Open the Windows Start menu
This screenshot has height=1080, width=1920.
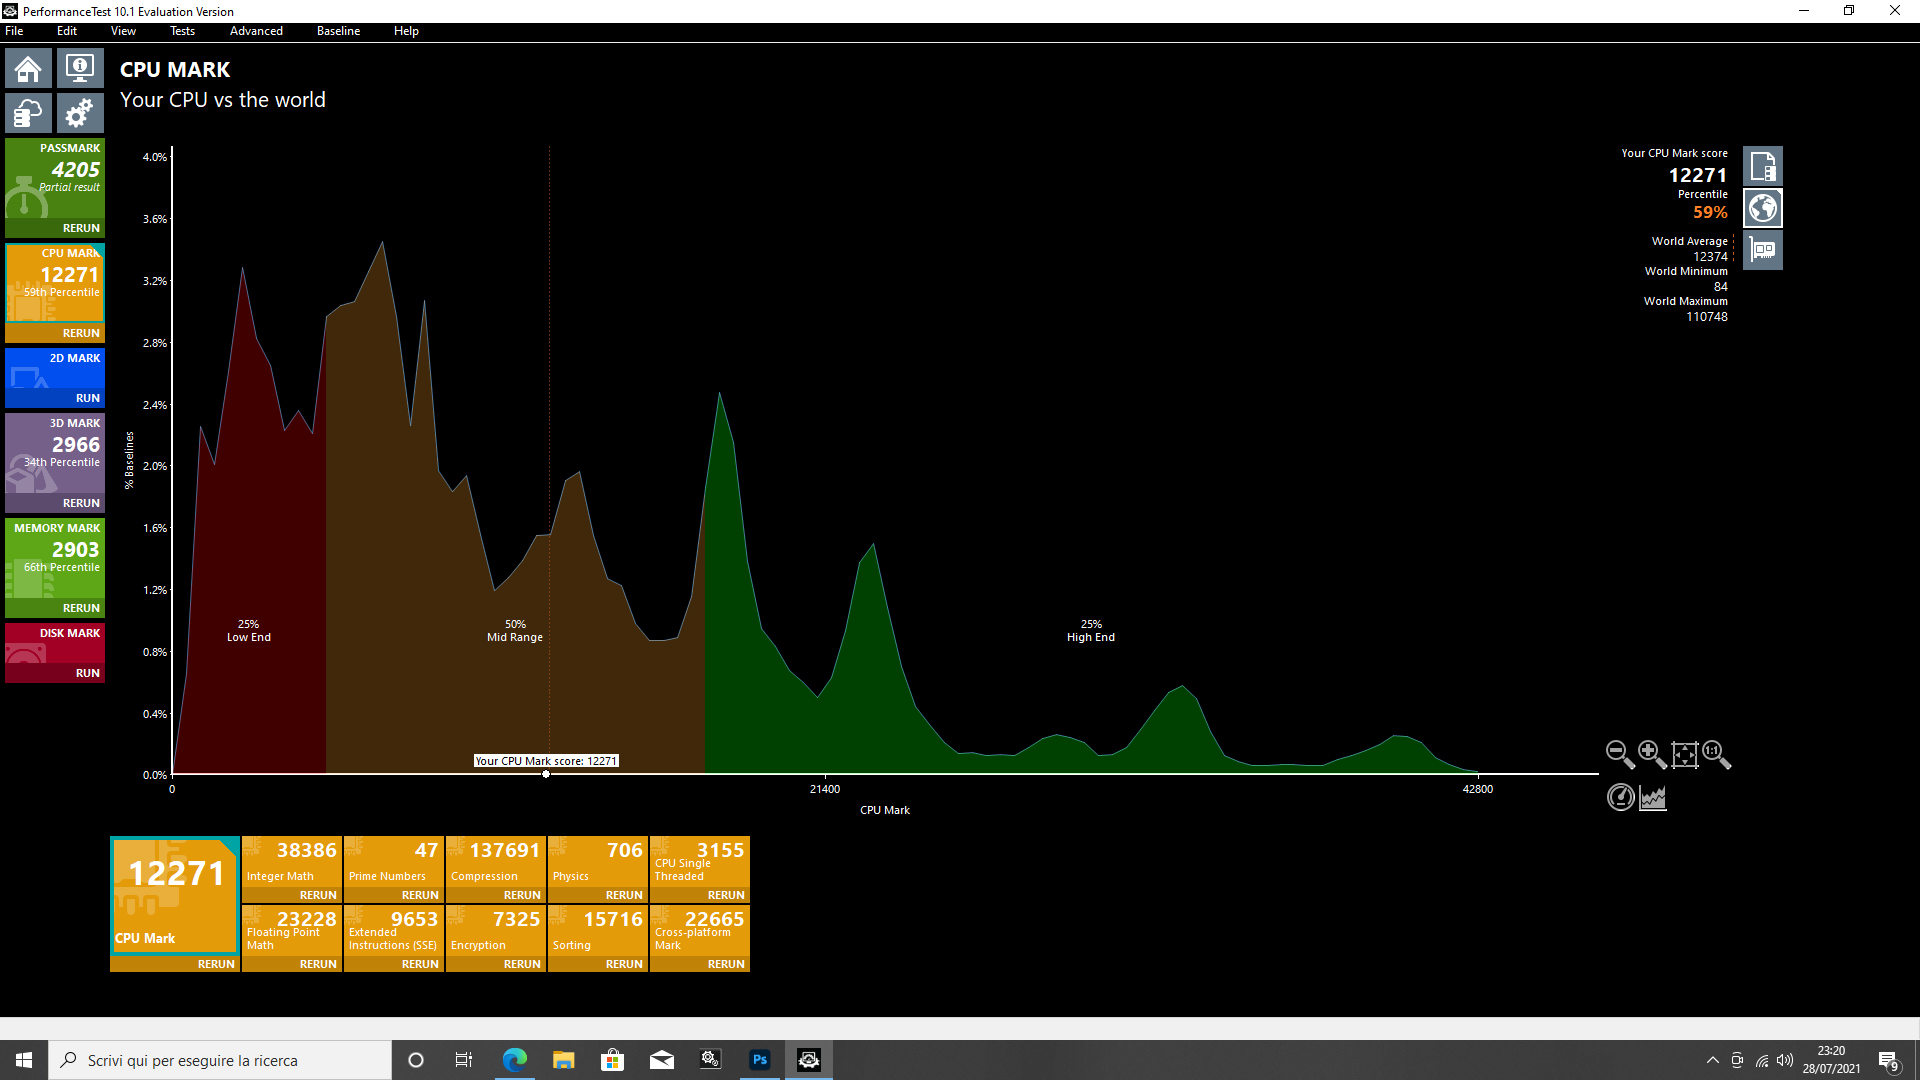pos(24,1060)
